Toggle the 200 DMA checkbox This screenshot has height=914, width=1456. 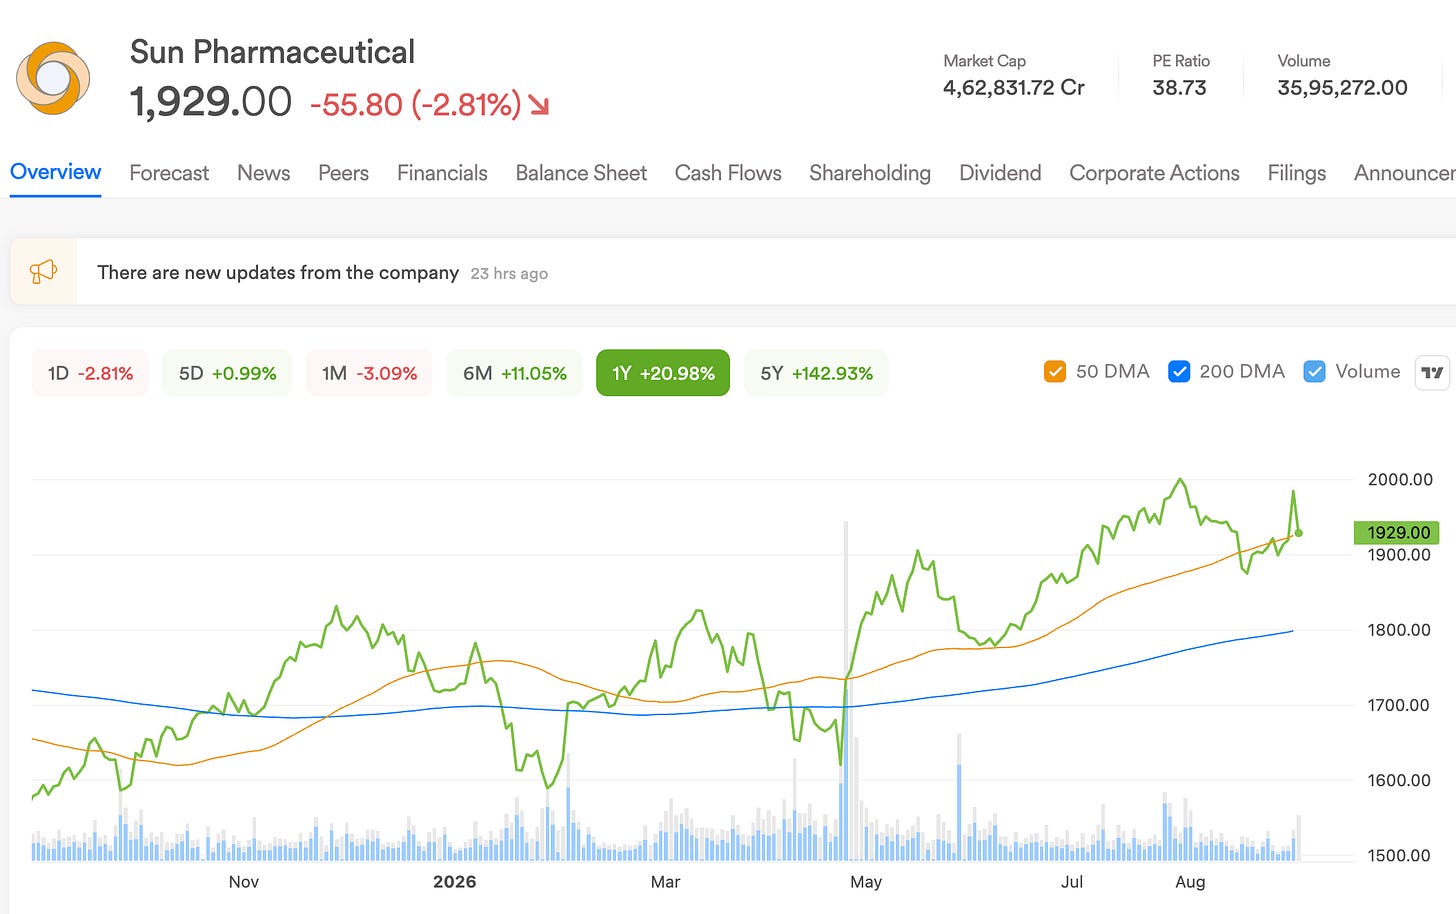coord(1179,372)
